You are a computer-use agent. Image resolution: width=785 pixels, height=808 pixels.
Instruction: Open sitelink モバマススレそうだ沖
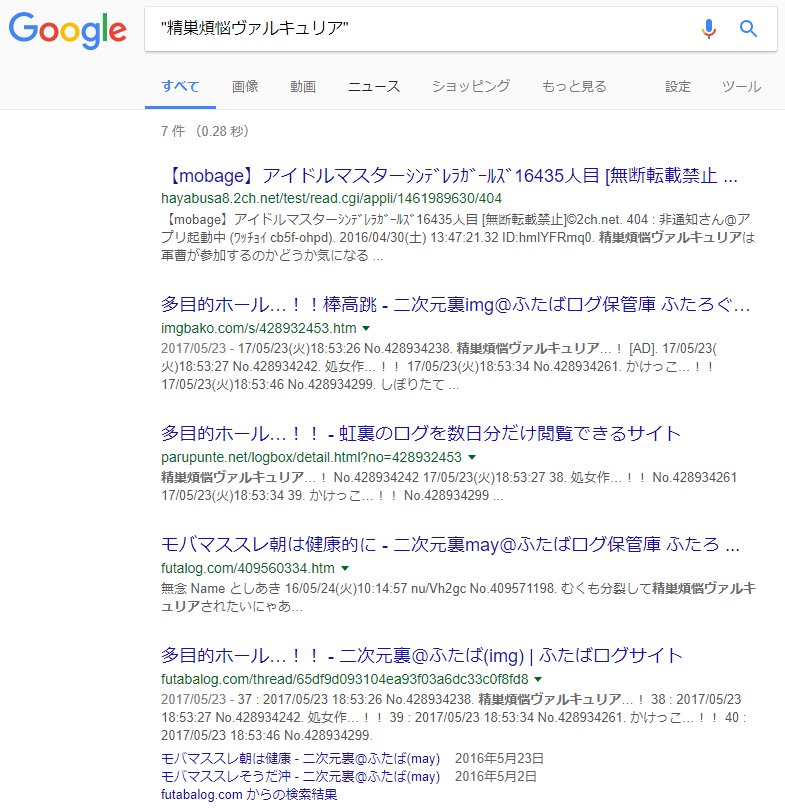[x=300, y=777]
